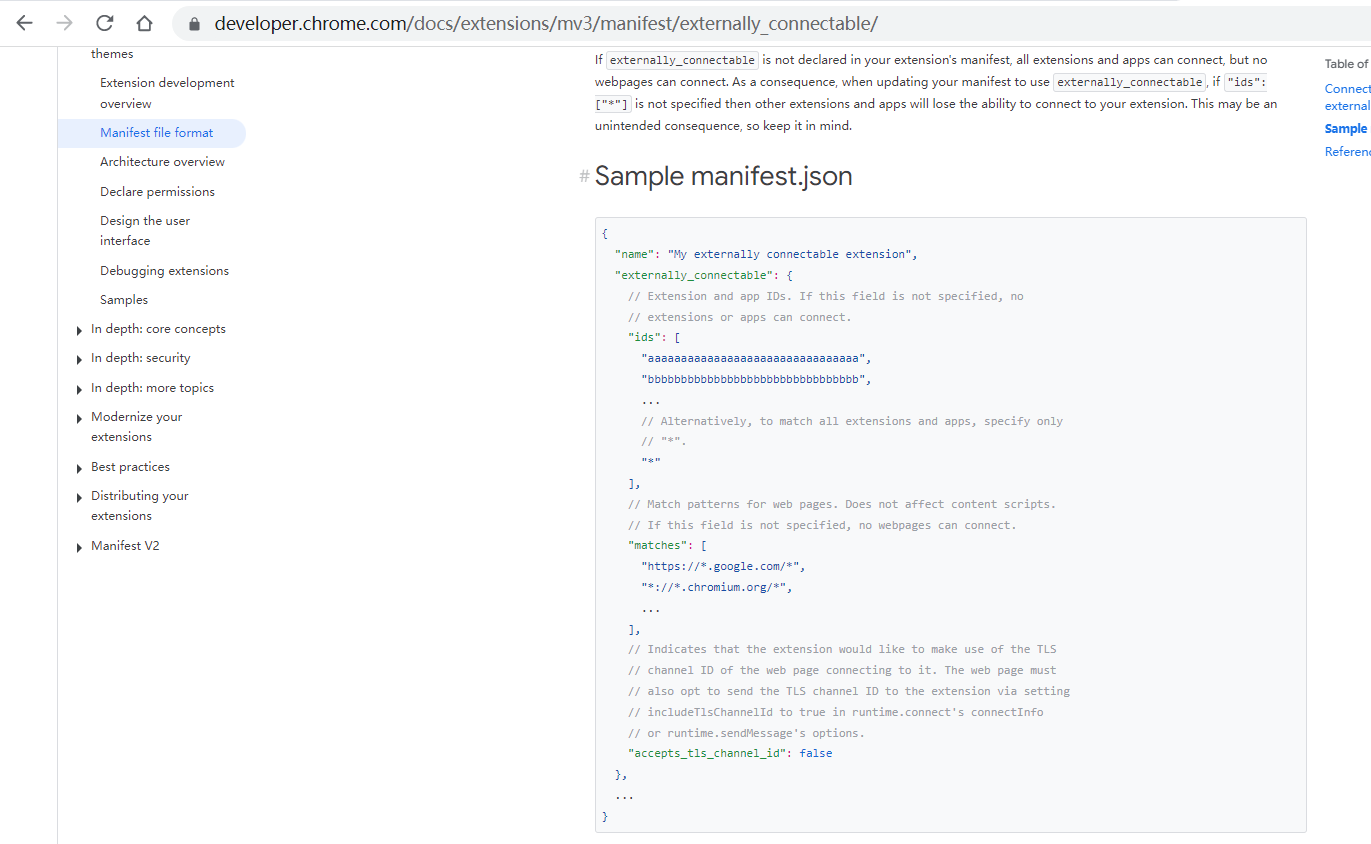Image resolution: width=1371 pixels, height=844 pixels.
Task: View site security info via the padlock
Action: click(194, 23)
